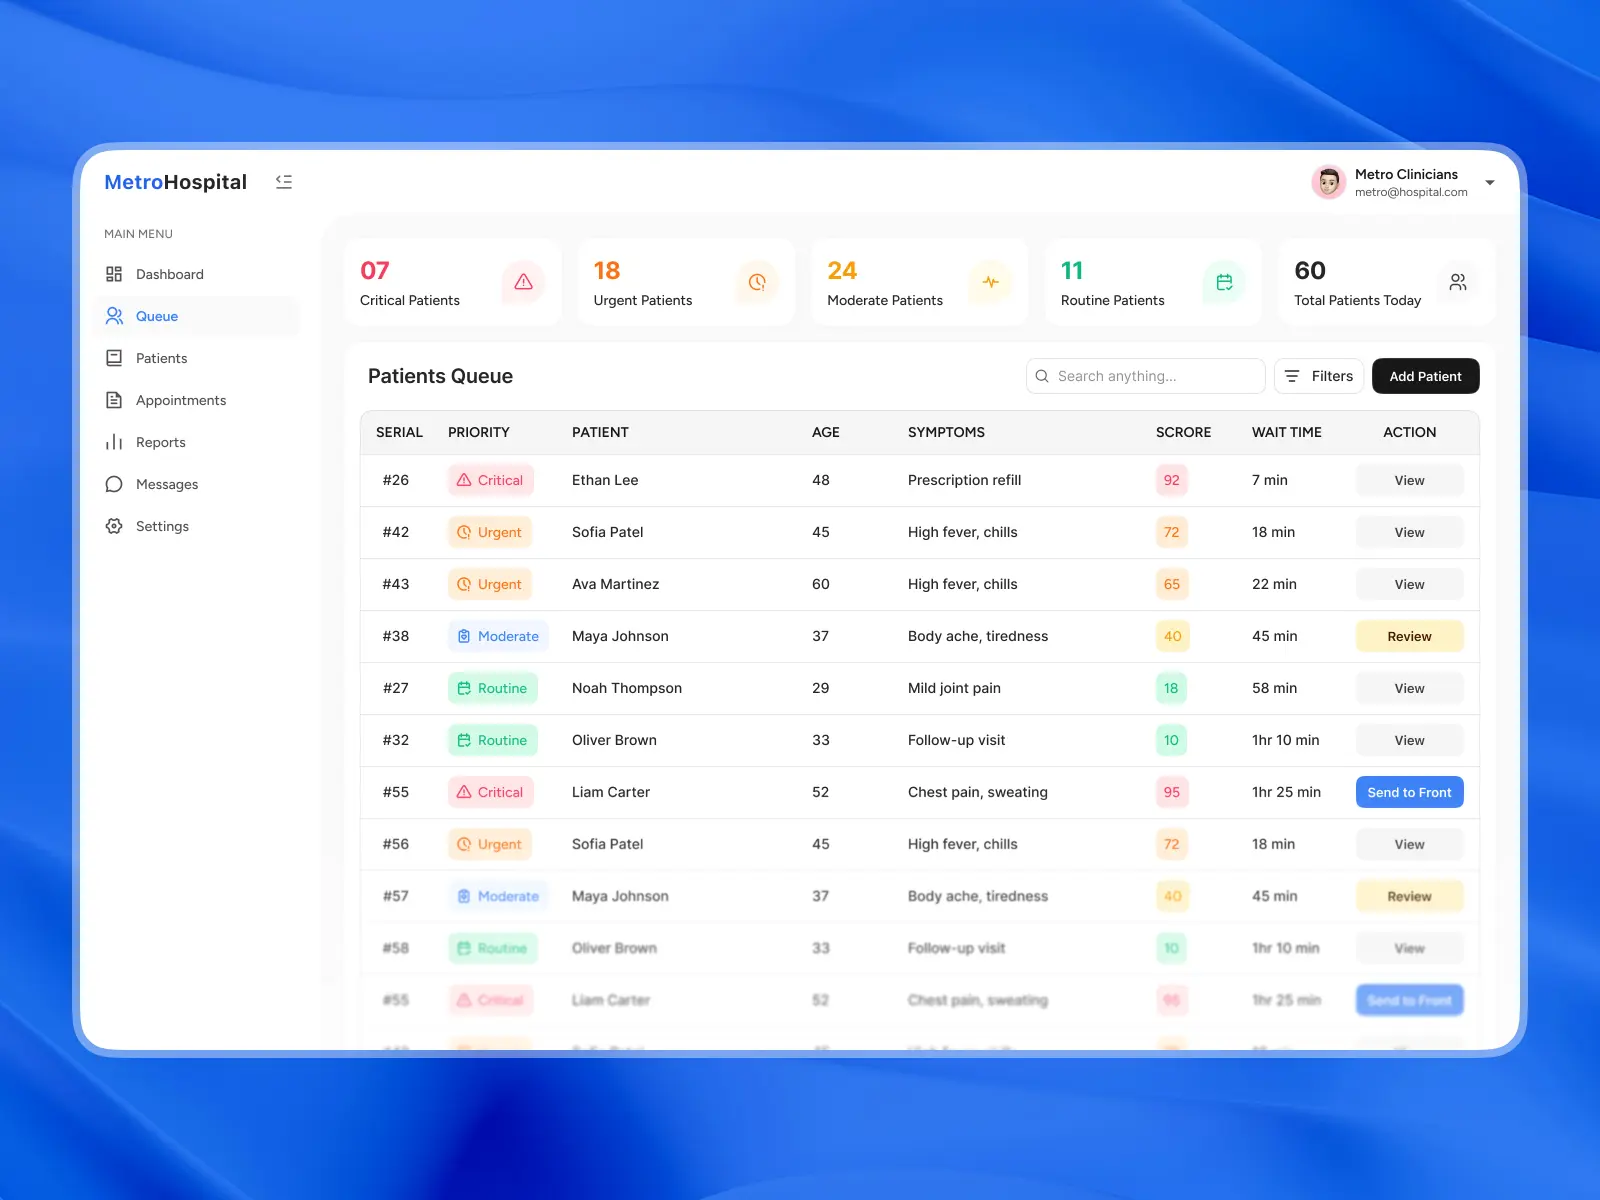Select the Reports menu item
Viewport: 1600px width, 1200px height.
[198, 442]
